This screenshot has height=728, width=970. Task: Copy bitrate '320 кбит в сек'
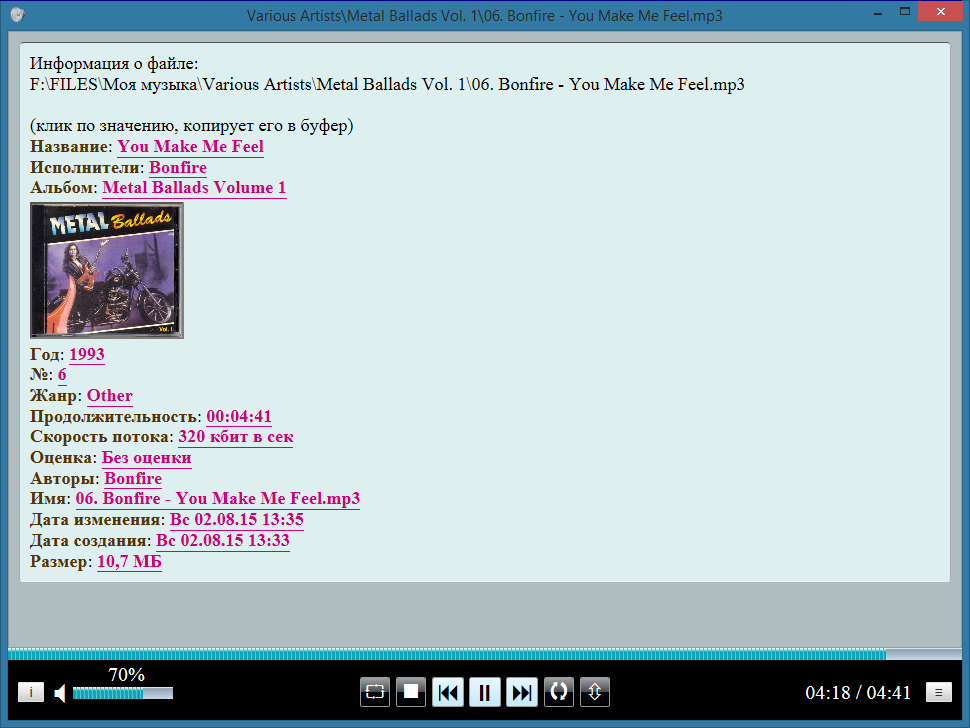(236, 437)
